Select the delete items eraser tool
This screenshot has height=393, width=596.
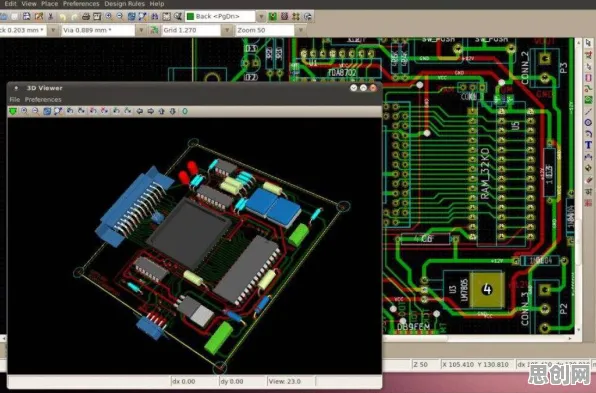click(588, 179)
